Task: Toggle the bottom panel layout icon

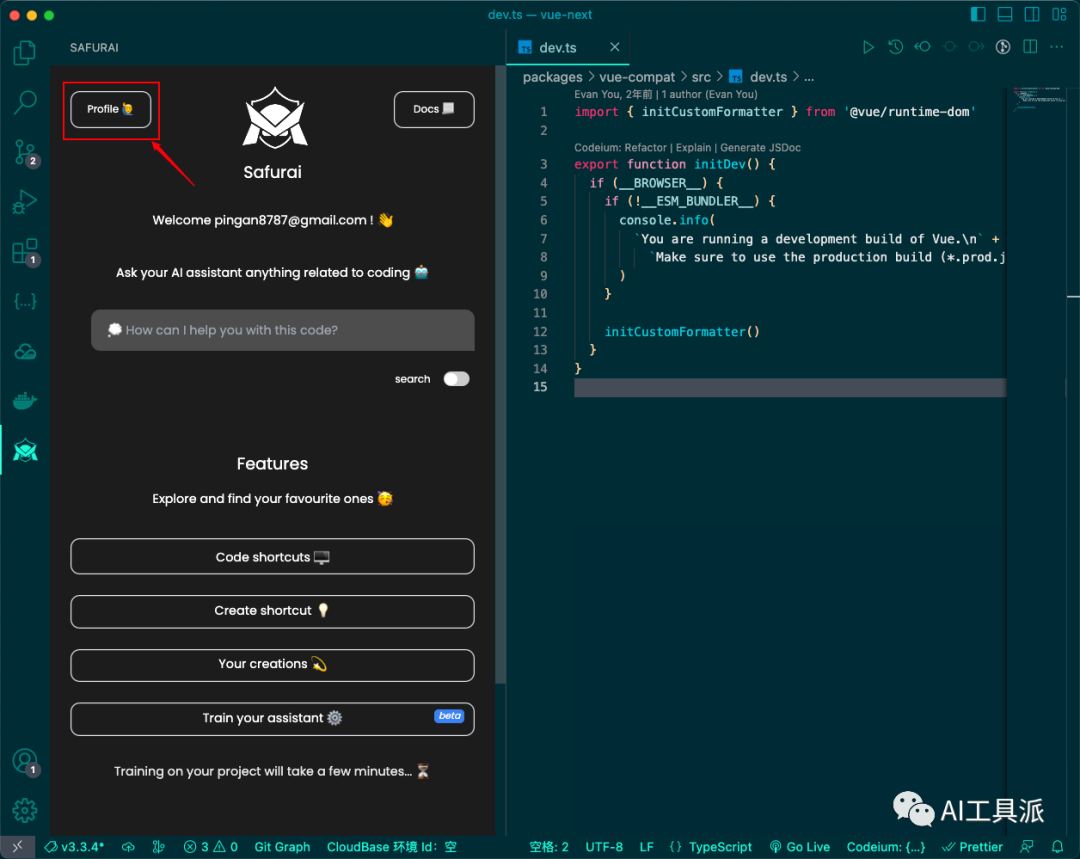Action: pyautogui.click(x=1005, y=14)
